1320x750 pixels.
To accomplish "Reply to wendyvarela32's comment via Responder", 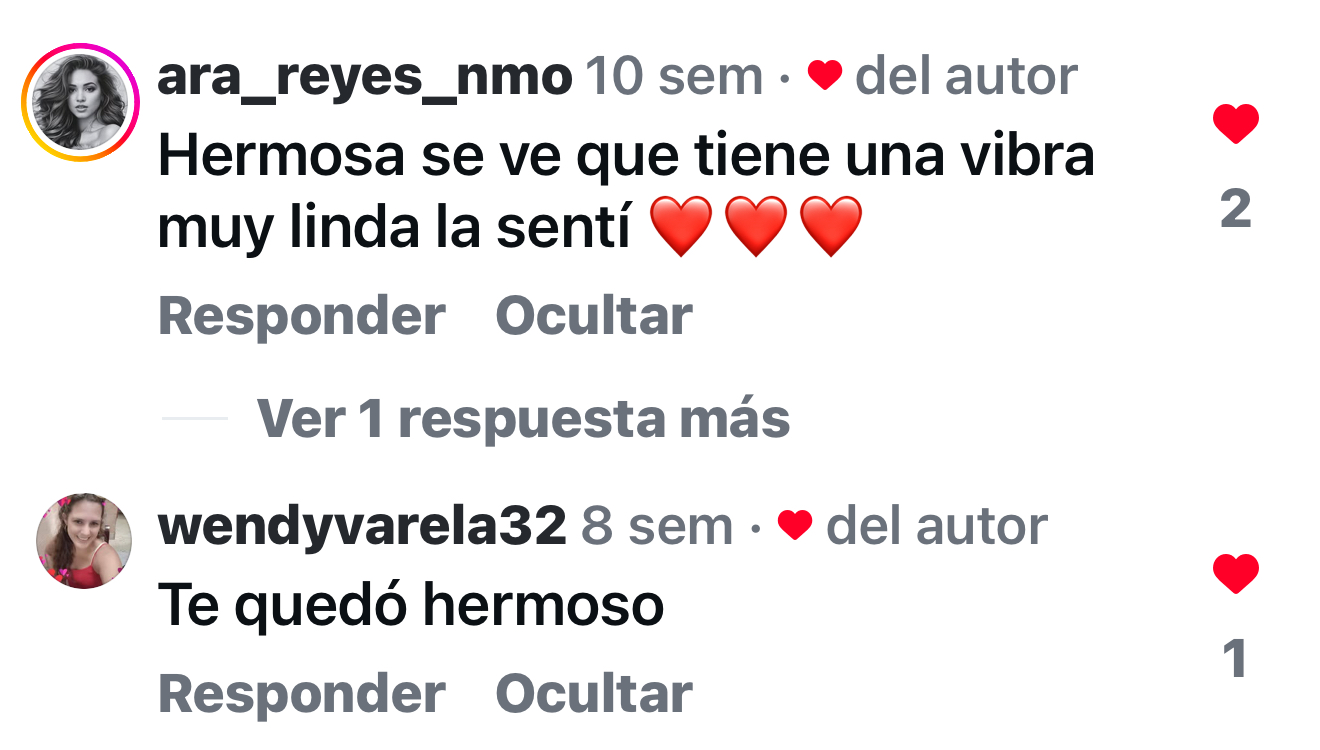I will point(302,694).
